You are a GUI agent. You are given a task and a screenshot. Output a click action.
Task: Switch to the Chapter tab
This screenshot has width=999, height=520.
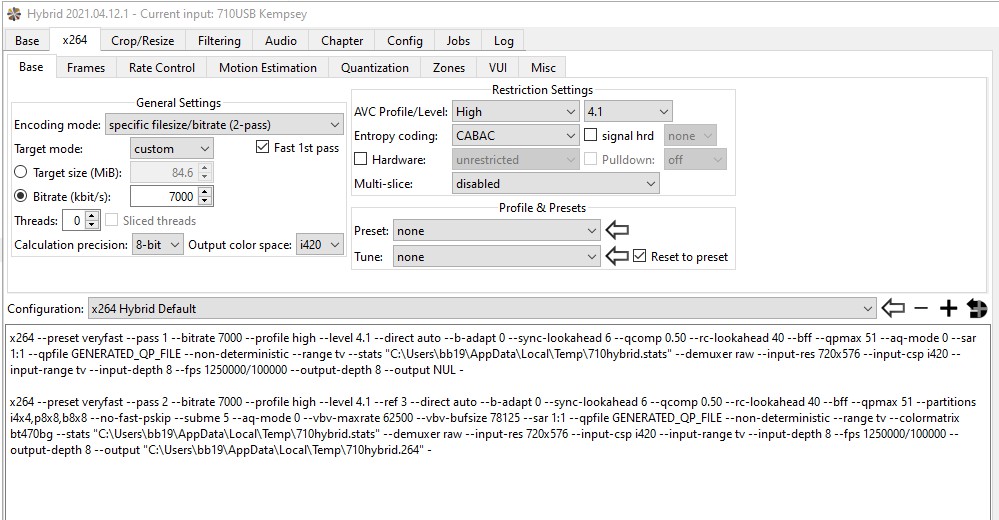coord(341,41)
